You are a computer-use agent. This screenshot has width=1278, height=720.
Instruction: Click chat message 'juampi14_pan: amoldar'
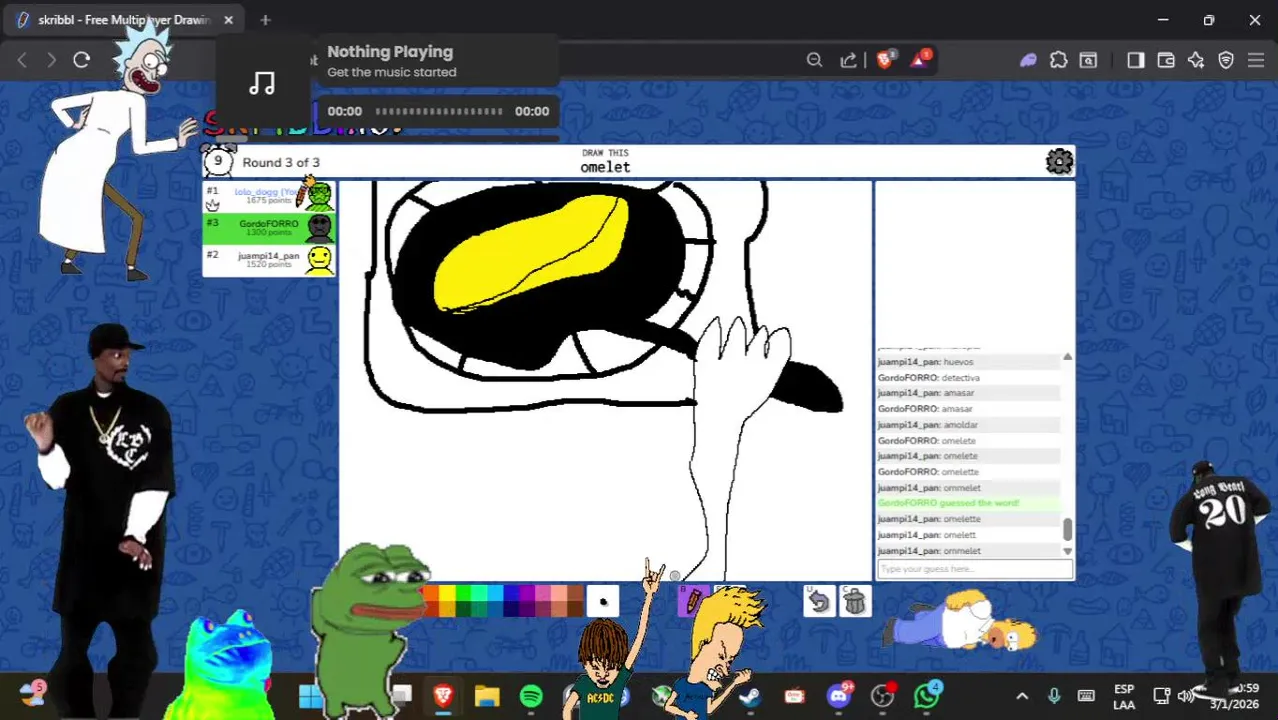[x=928, y=425]
